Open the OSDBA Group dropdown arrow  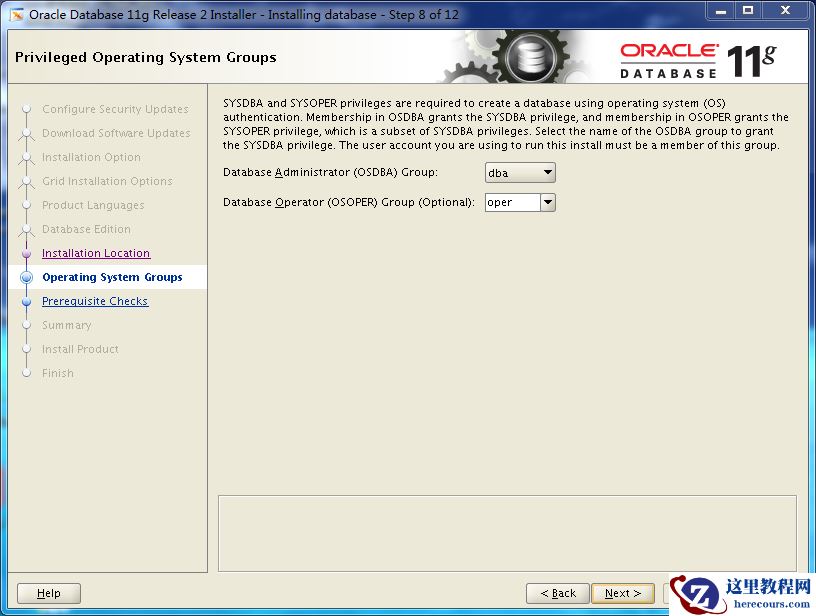pyautogui.click(x=547, y=173)
